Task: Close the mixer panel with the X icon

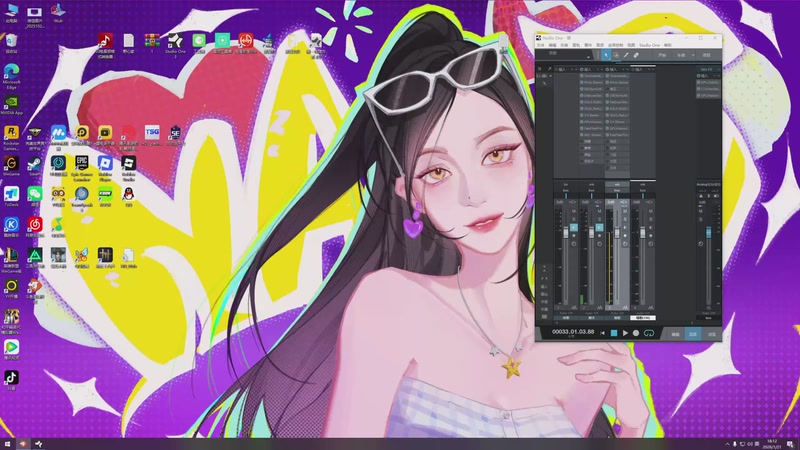Action: coord(539,68)
